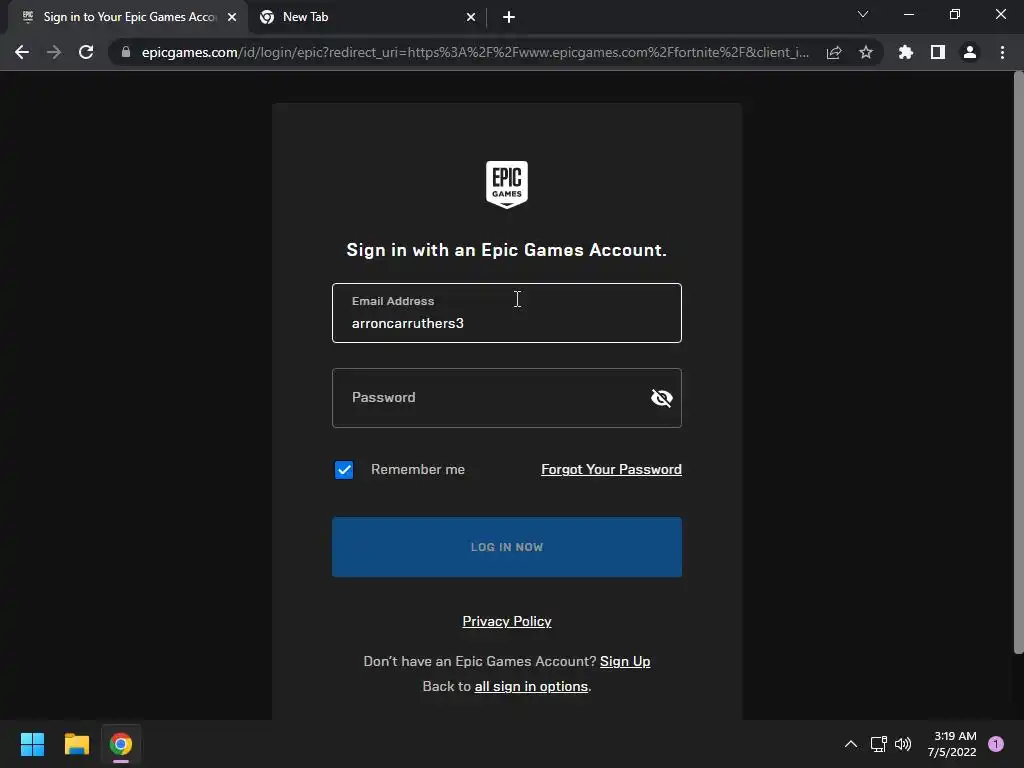The image size is (1024, 768).
Task: Click the sign-in heading text
Action: pyautogui.click(x=507, y=250)
